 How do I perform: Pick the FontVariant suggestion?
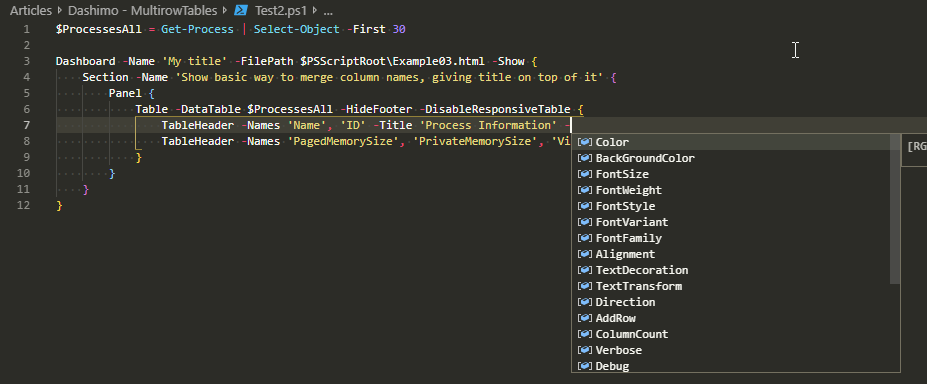click(735, 222)
